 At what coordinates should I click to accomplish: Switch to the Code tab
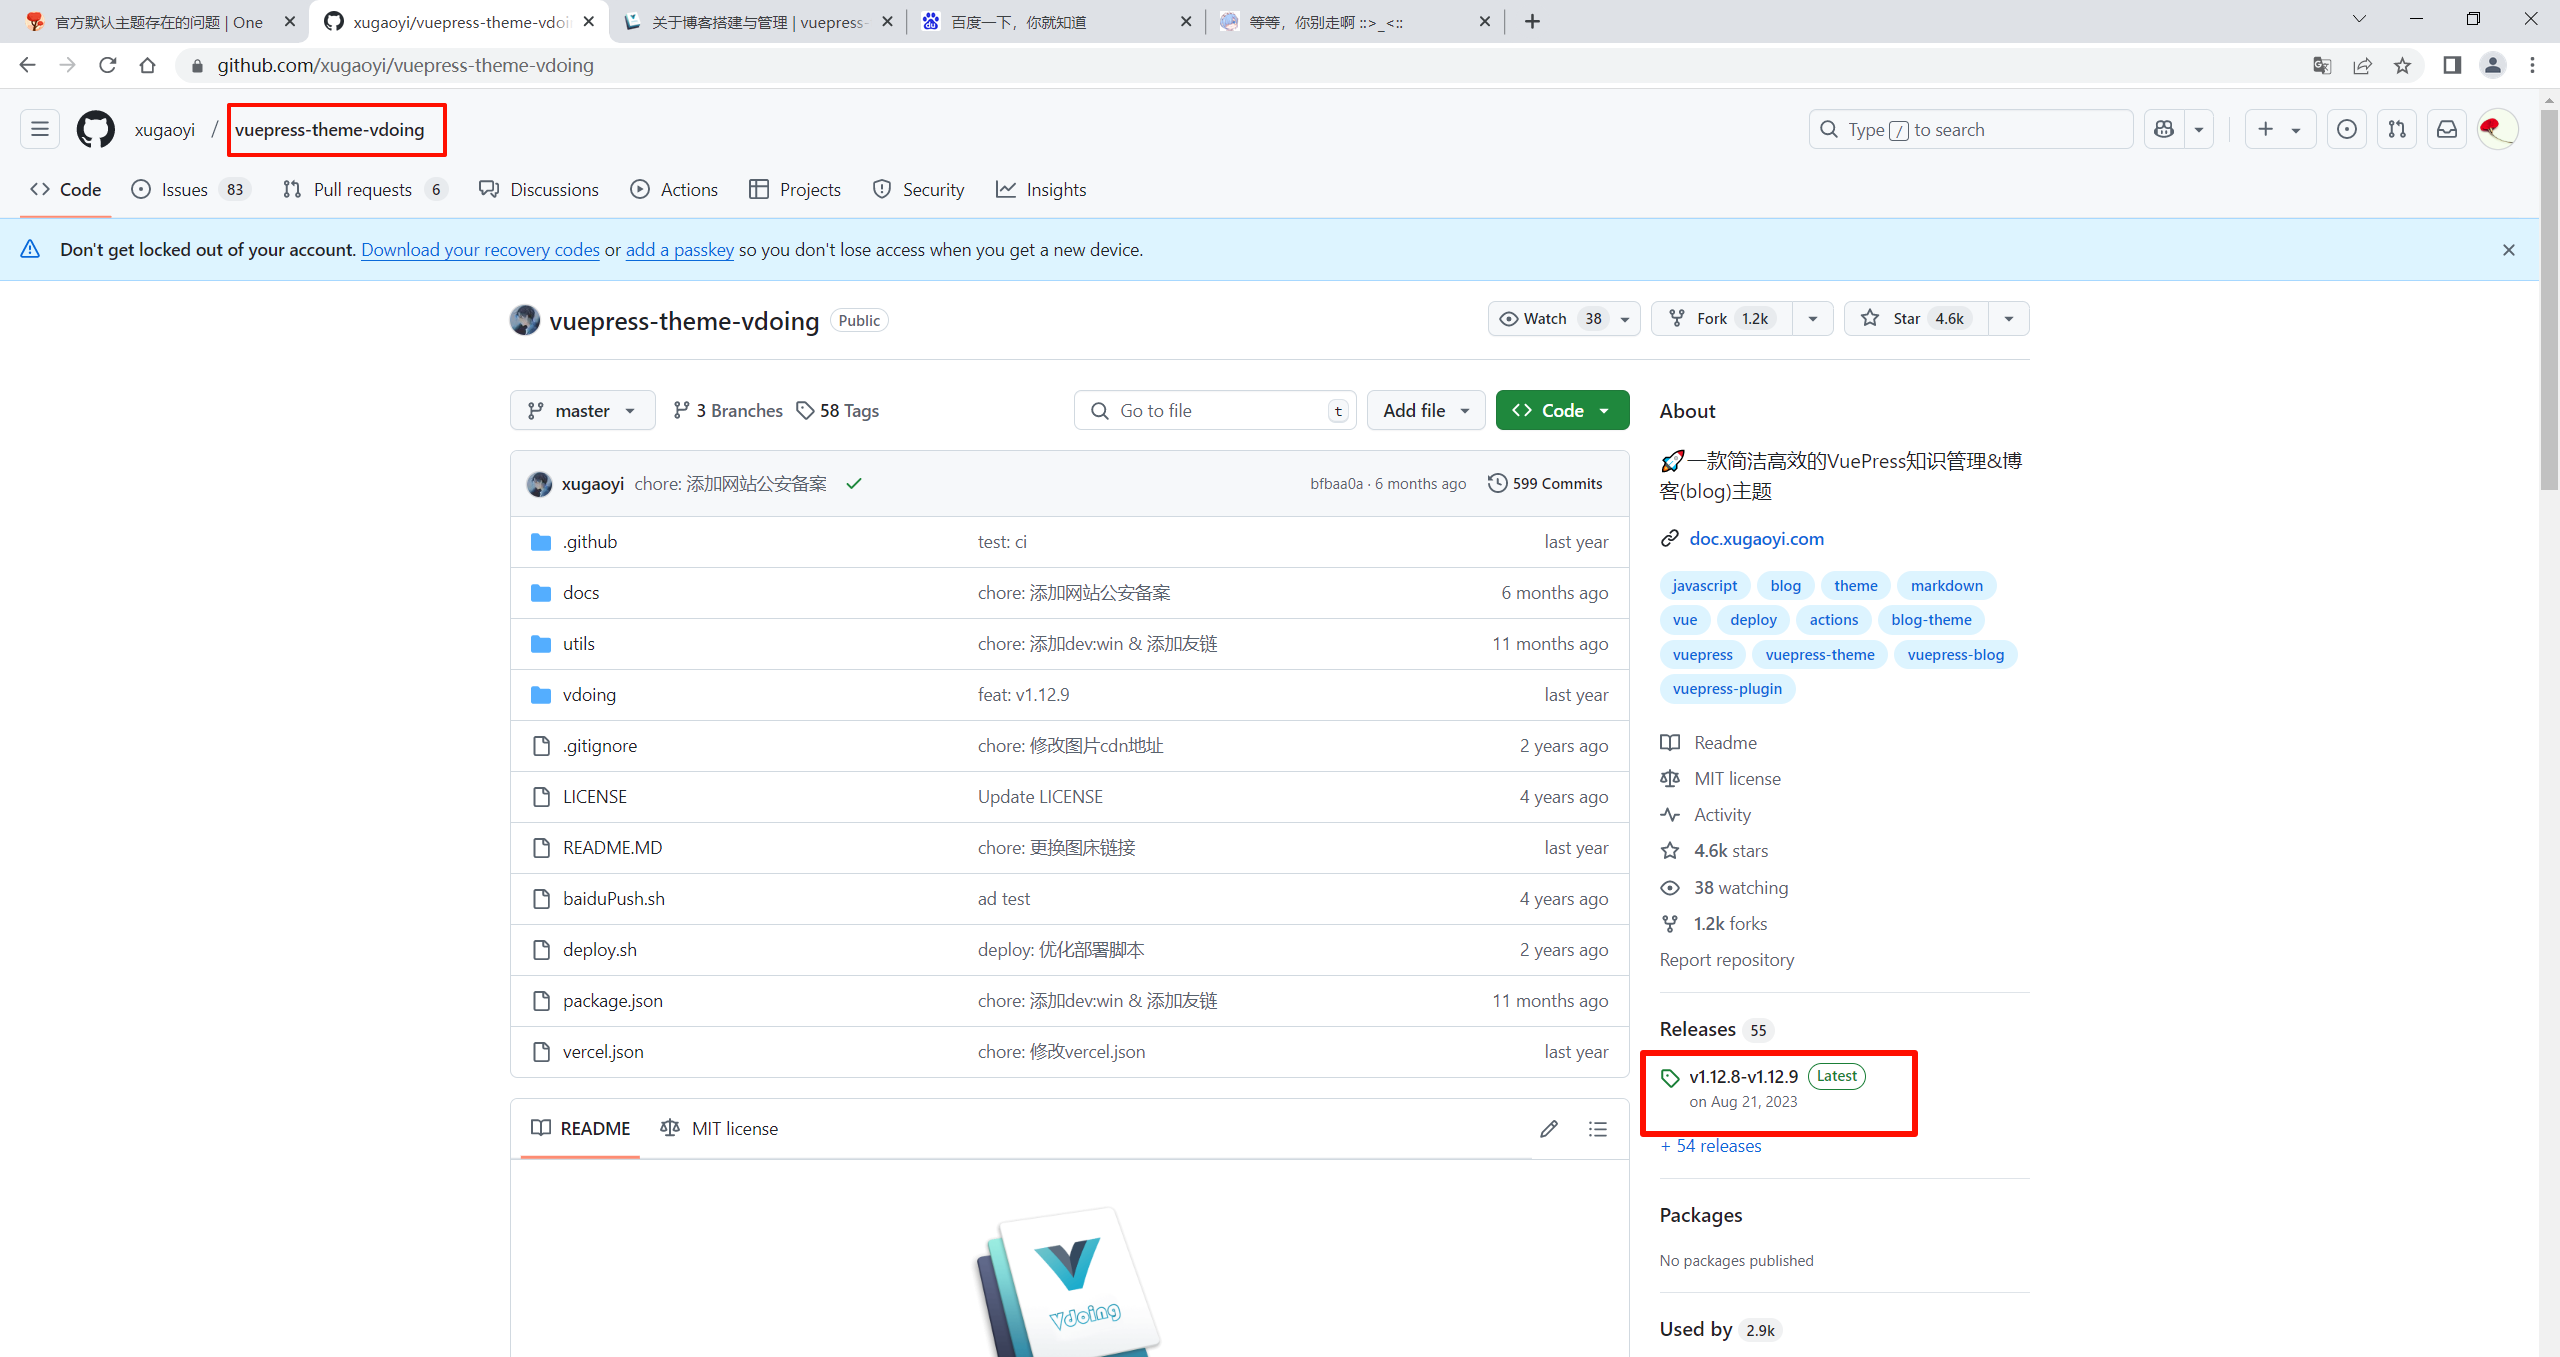tap(66, 189)
